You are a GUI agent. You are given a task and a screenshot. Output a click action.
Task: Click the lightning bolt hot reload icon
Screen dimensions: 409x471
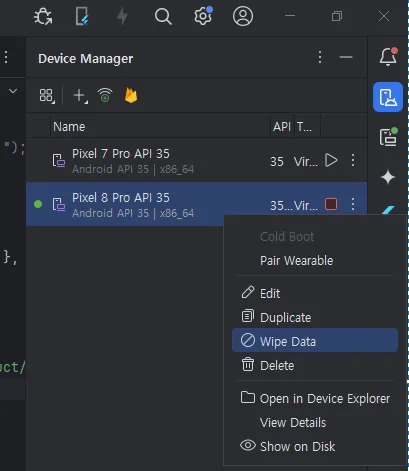[x=123, y=16]
